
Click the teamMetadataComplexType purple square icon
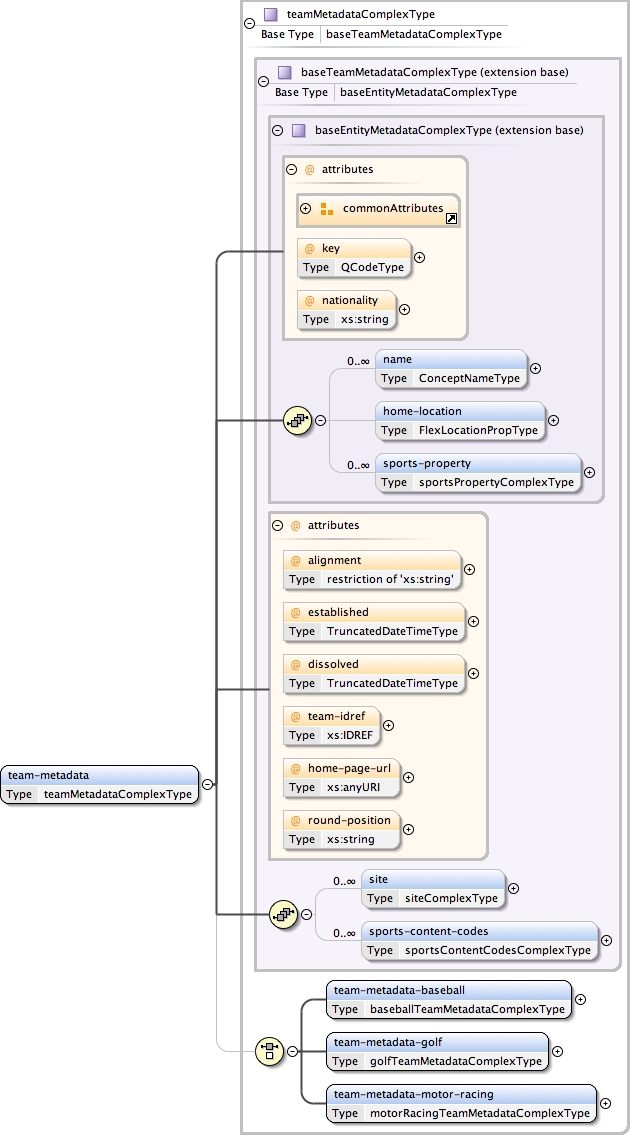[x=270, y=15]
